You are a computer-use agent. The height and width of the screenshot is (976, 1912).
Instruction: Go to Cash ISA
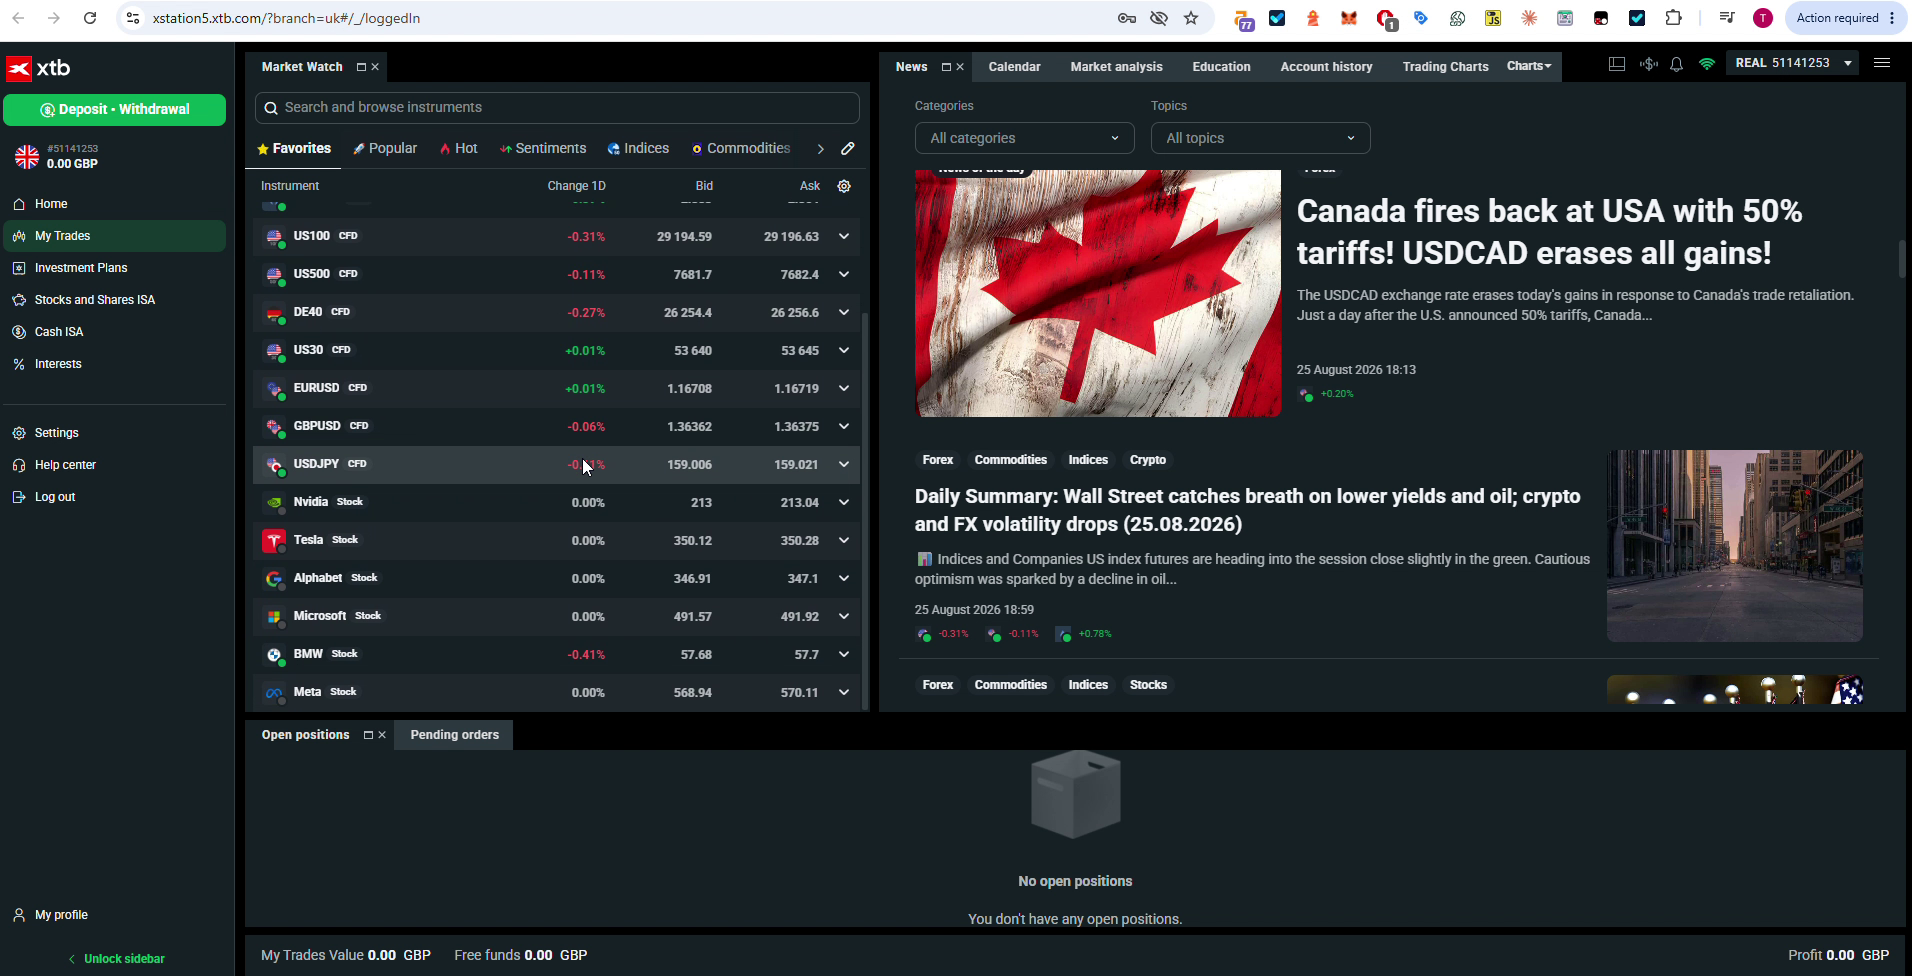[59, 332]
